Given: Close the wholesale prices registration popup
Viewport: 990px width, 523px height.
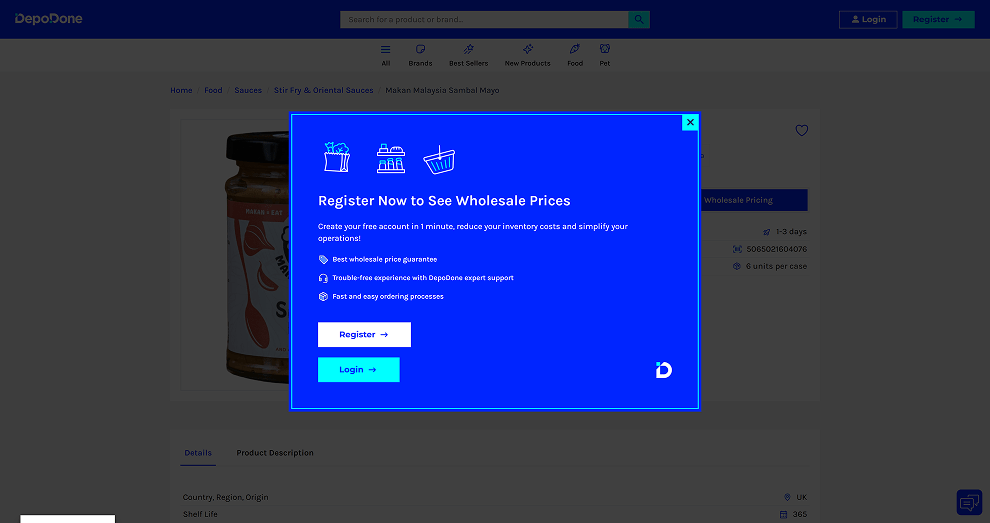Looking at the screenshot, I should coord(690,122).
